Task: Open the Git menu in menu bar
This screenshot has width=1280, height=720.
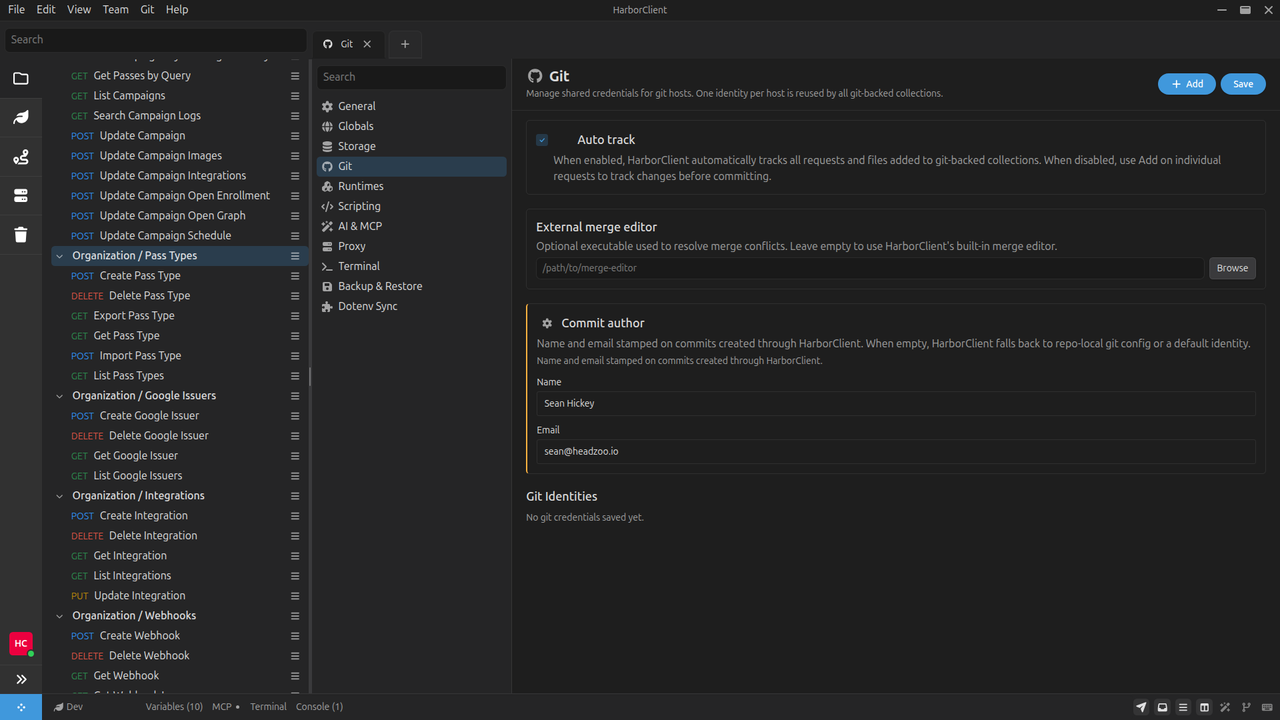Action: (147, 9)
